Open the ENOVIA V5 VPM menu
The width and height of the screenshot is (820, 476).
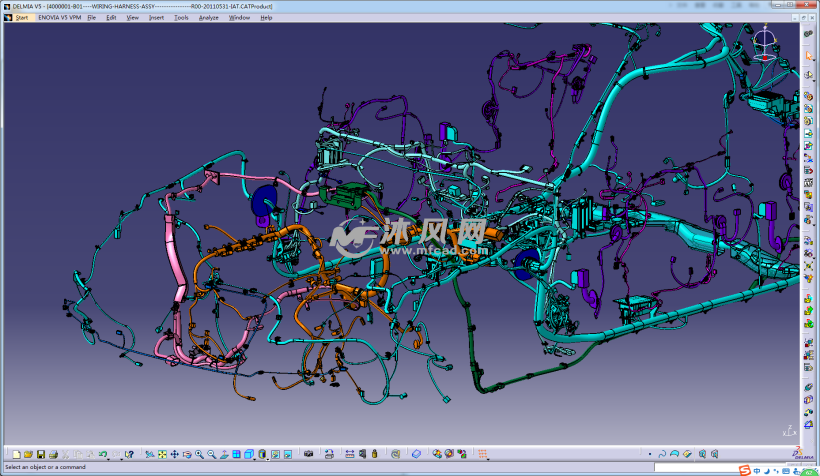pyautogui.click(x=59, y=18)
